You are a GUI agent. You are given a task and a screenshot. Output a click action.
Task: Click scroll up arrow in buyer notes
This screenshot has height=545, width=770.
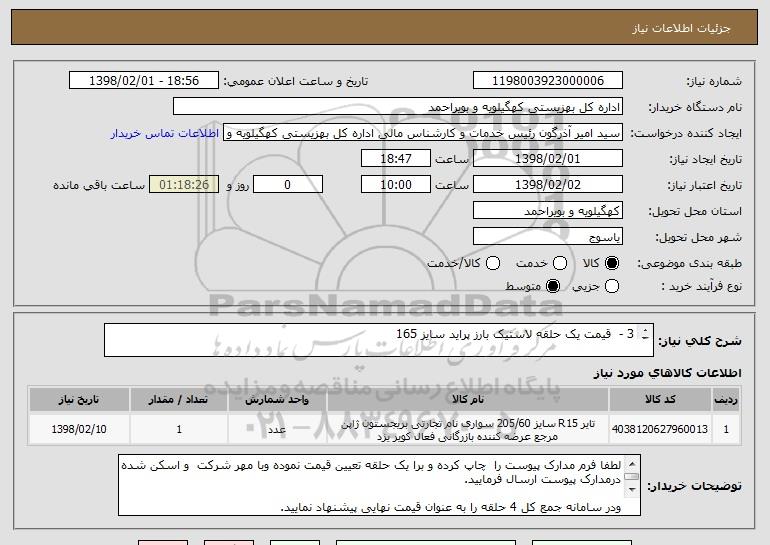point(632,463)
